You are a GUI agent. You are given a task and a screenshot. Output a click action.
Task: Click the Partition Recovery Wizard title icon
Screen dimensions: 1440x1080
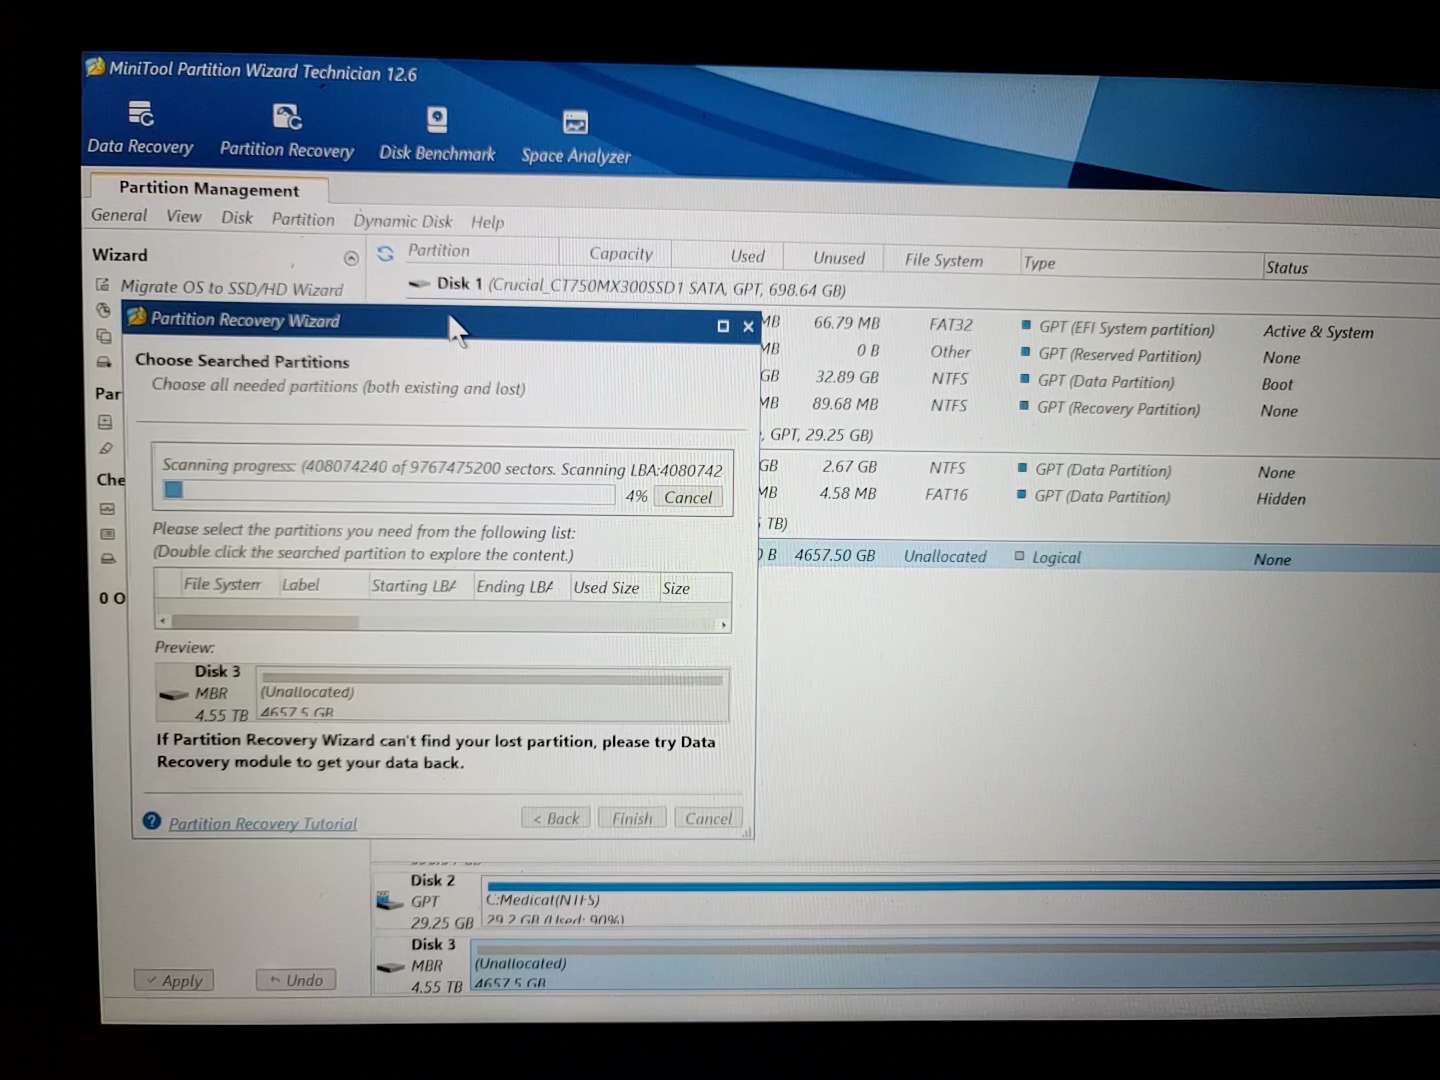(x=137, y=316)
